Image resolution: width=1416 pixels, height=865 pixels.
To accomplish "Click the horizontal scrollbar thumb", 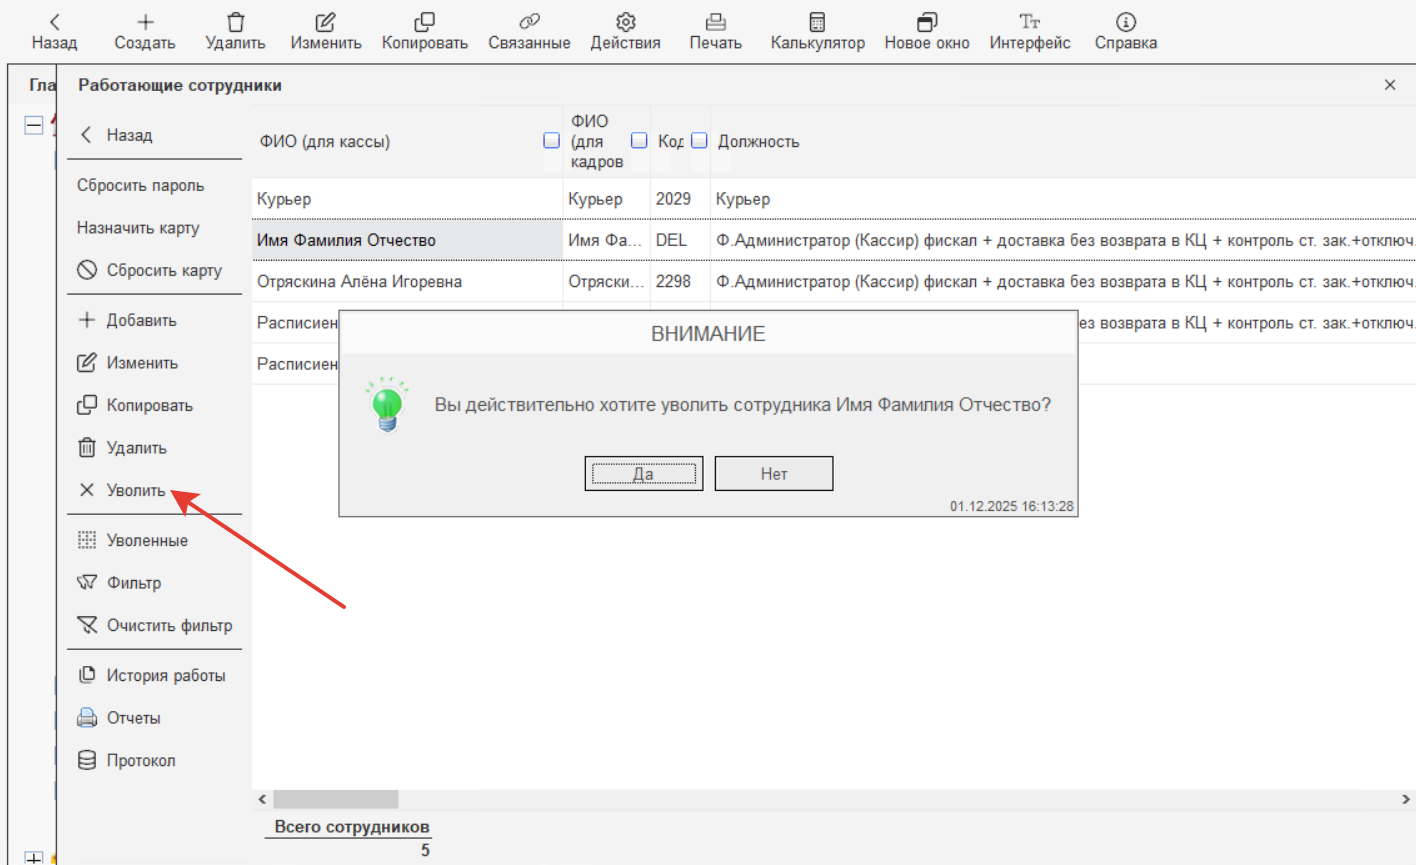I will pos(335,799).
